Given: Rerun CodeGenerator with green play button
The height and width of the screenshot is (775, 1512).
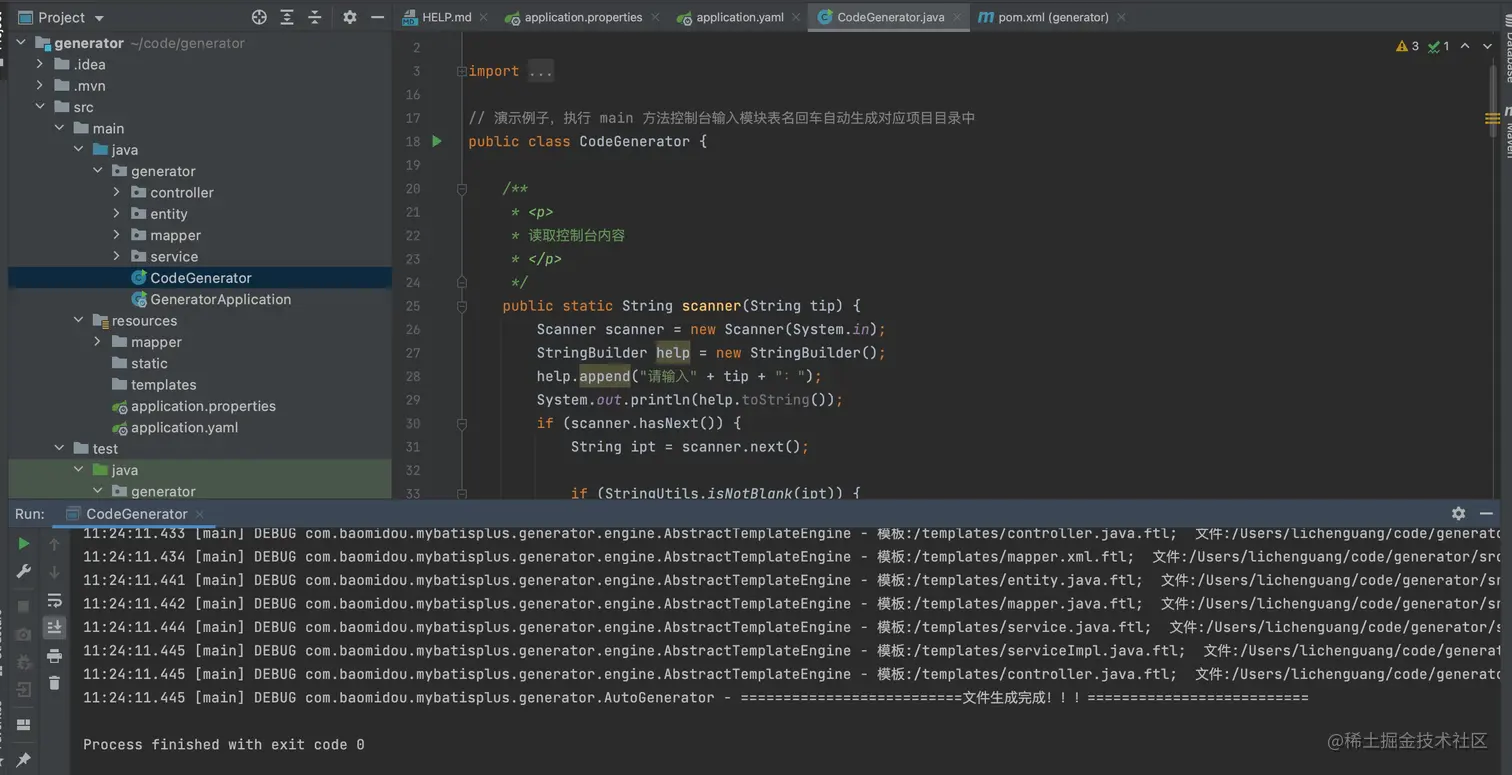Looking at the screenshot, I should pos(24,544).
